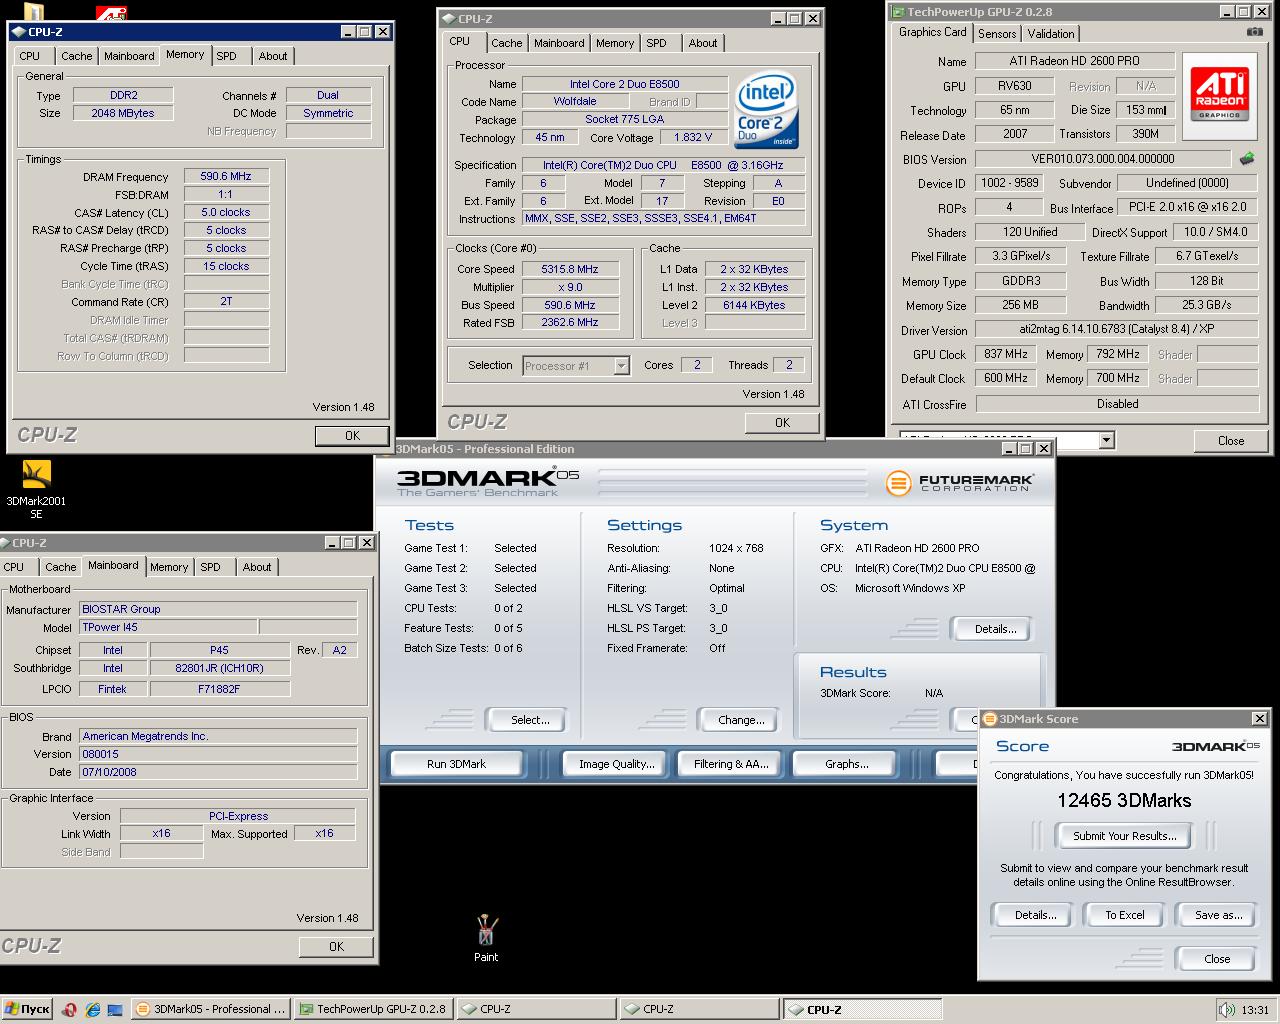Open About tab in CPU-Z mainboard window
Screen dimensions: 1280x1024
(x=257, y=567)
